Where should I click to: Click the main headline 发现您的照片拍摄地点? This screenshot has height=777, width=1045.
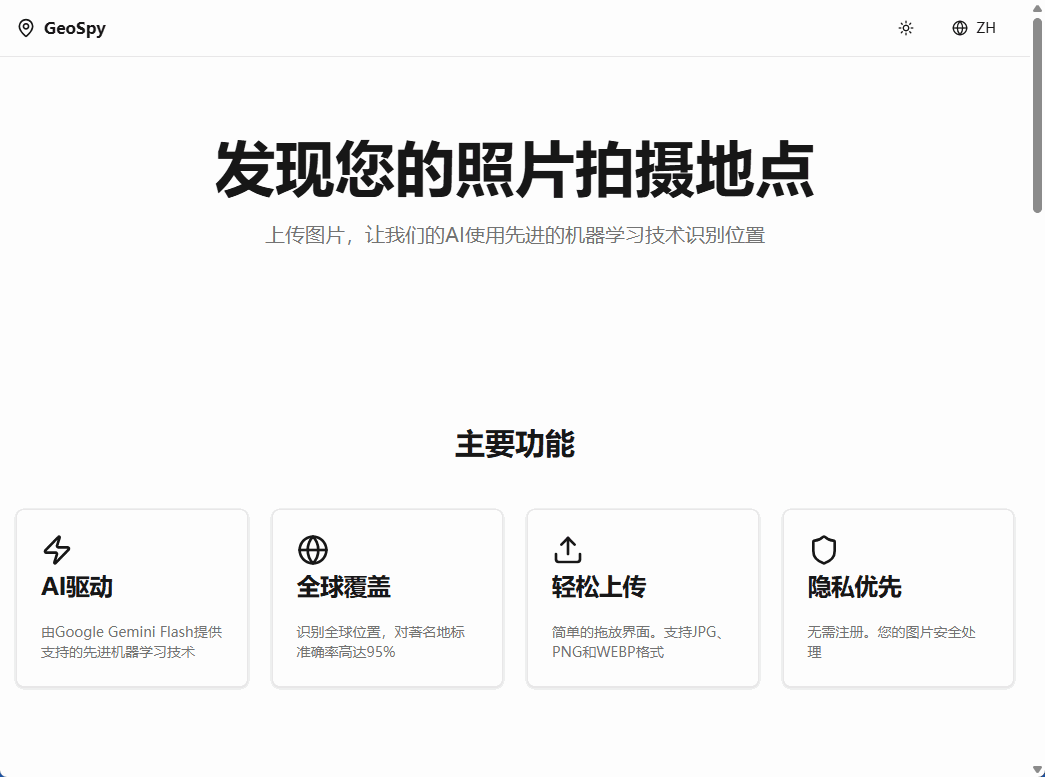pyautogui.click(x=515, y=170)
